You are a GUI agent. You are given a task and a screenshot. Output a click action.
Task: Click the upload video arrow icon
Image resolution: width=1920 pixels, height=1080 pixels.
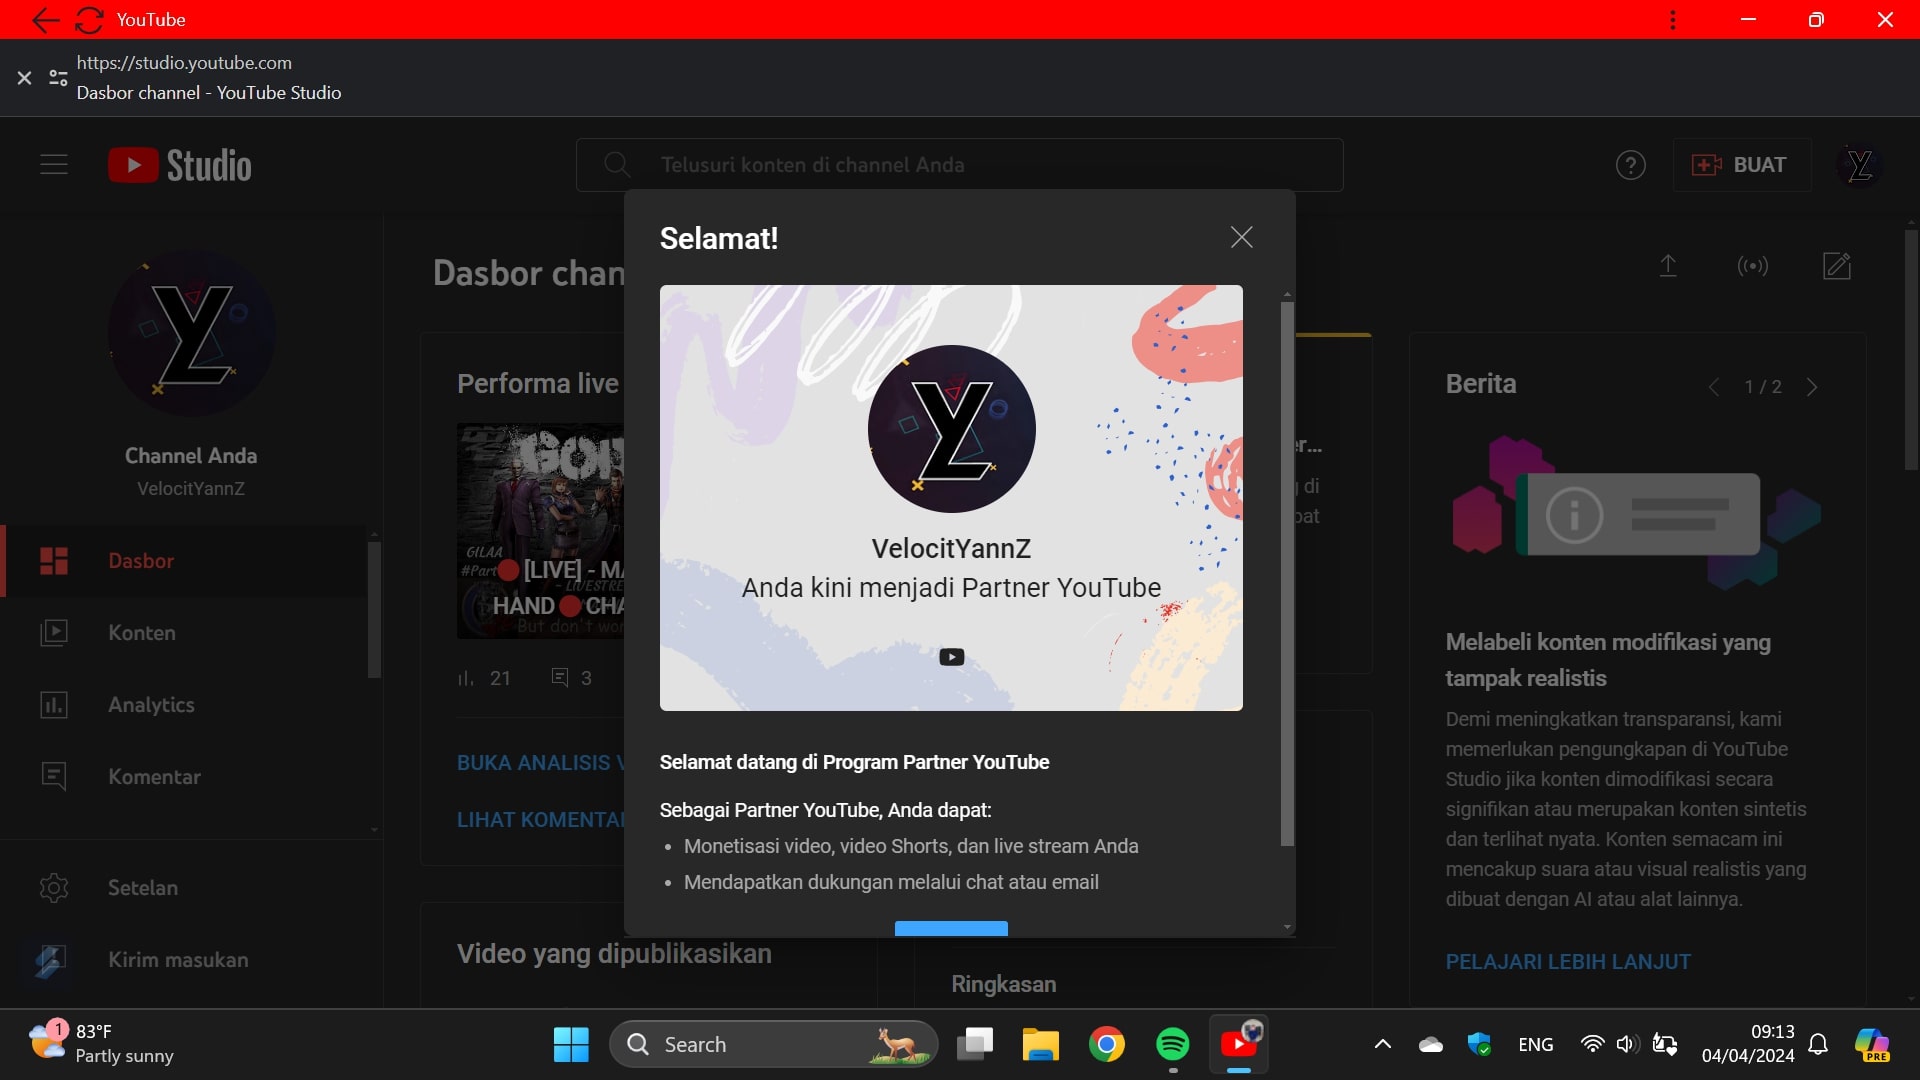(x=1667, y=266)
